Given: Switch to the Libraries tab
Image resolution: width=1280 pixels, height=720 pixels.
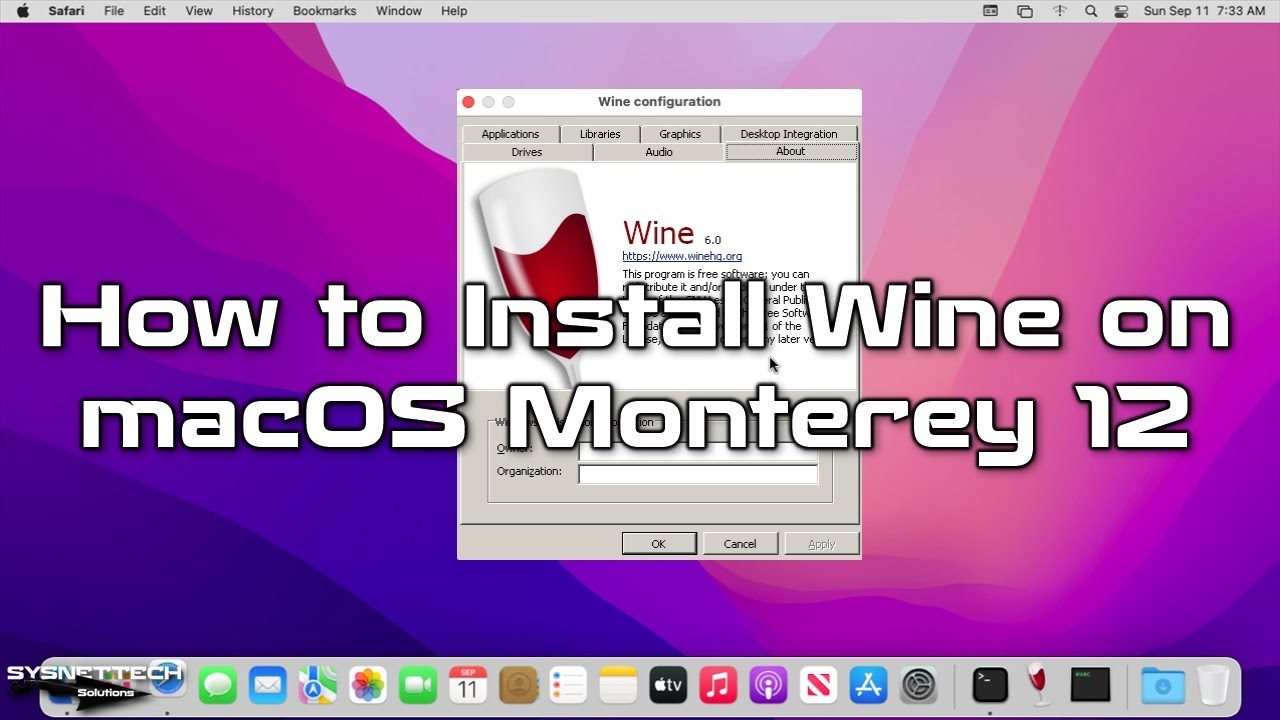Looking at the screenshot, I should pyautogui.click(x=600, y=134).
